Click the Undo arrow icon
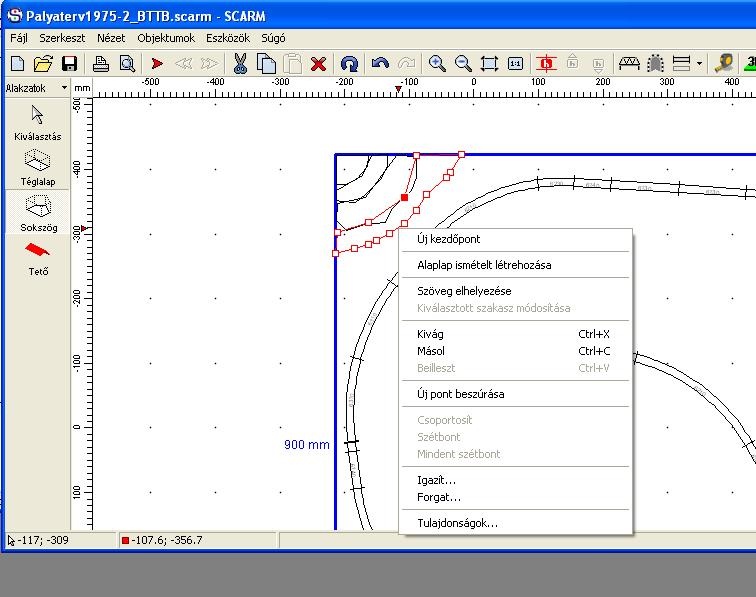The height and width of the screenshot is (597, 756). [380, 64]
